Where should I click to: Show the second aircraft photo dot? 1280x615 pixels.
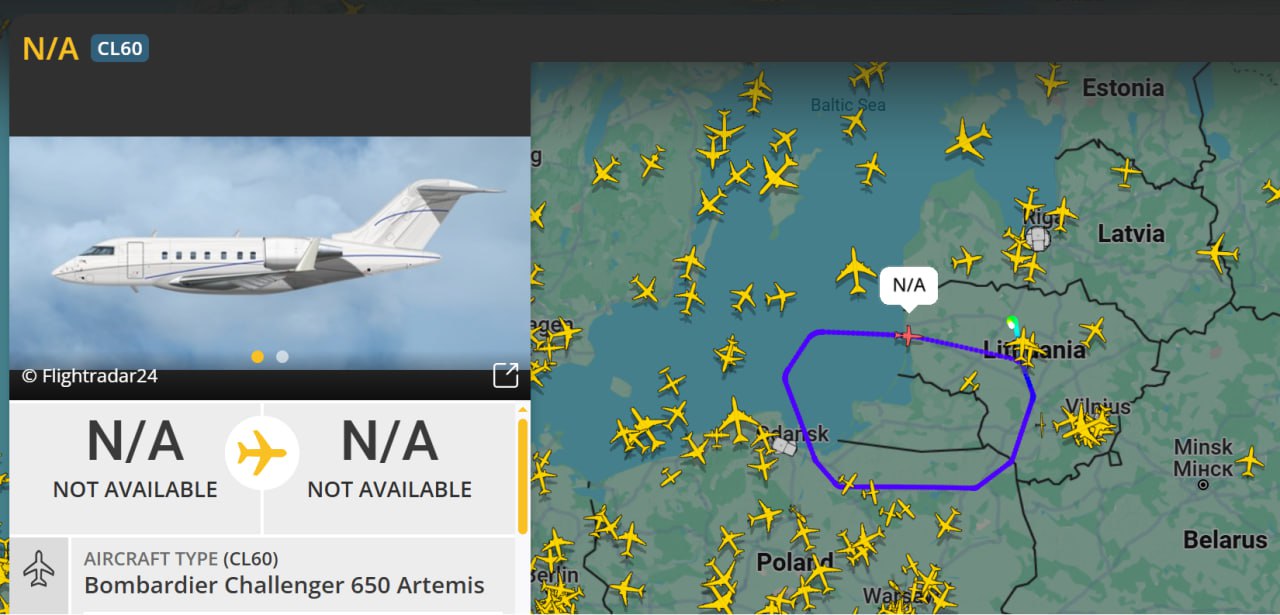pos(283,356)
